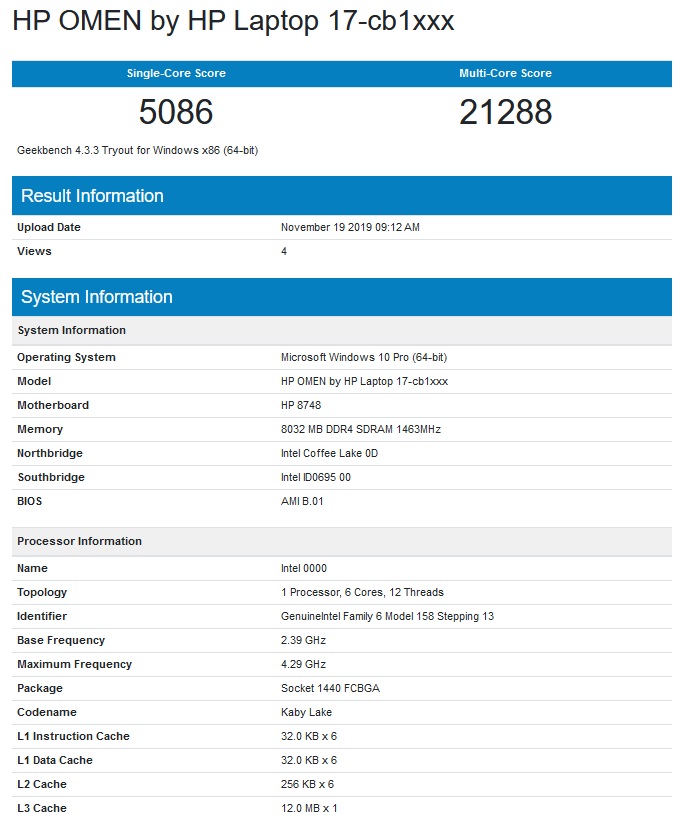
Task: Select AMI B.01 BIOS value
Action: (x=302, y=501)
